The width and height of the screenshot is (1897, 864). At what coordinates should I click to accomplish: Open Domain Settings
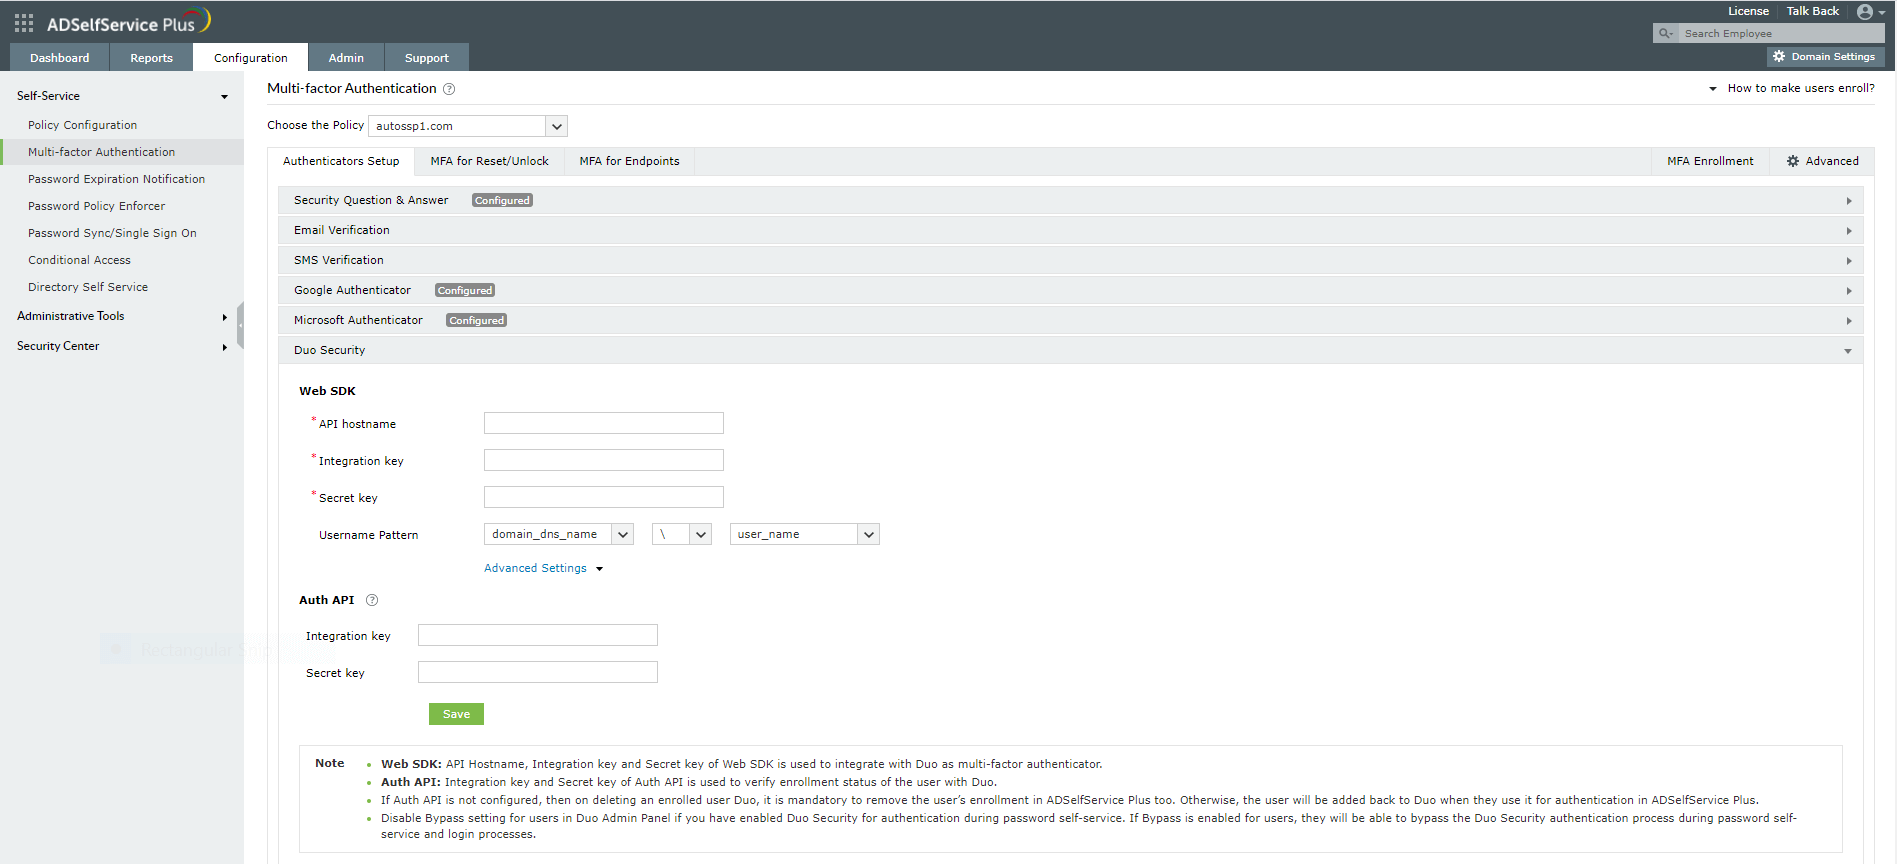click(x=1825, y=57)
